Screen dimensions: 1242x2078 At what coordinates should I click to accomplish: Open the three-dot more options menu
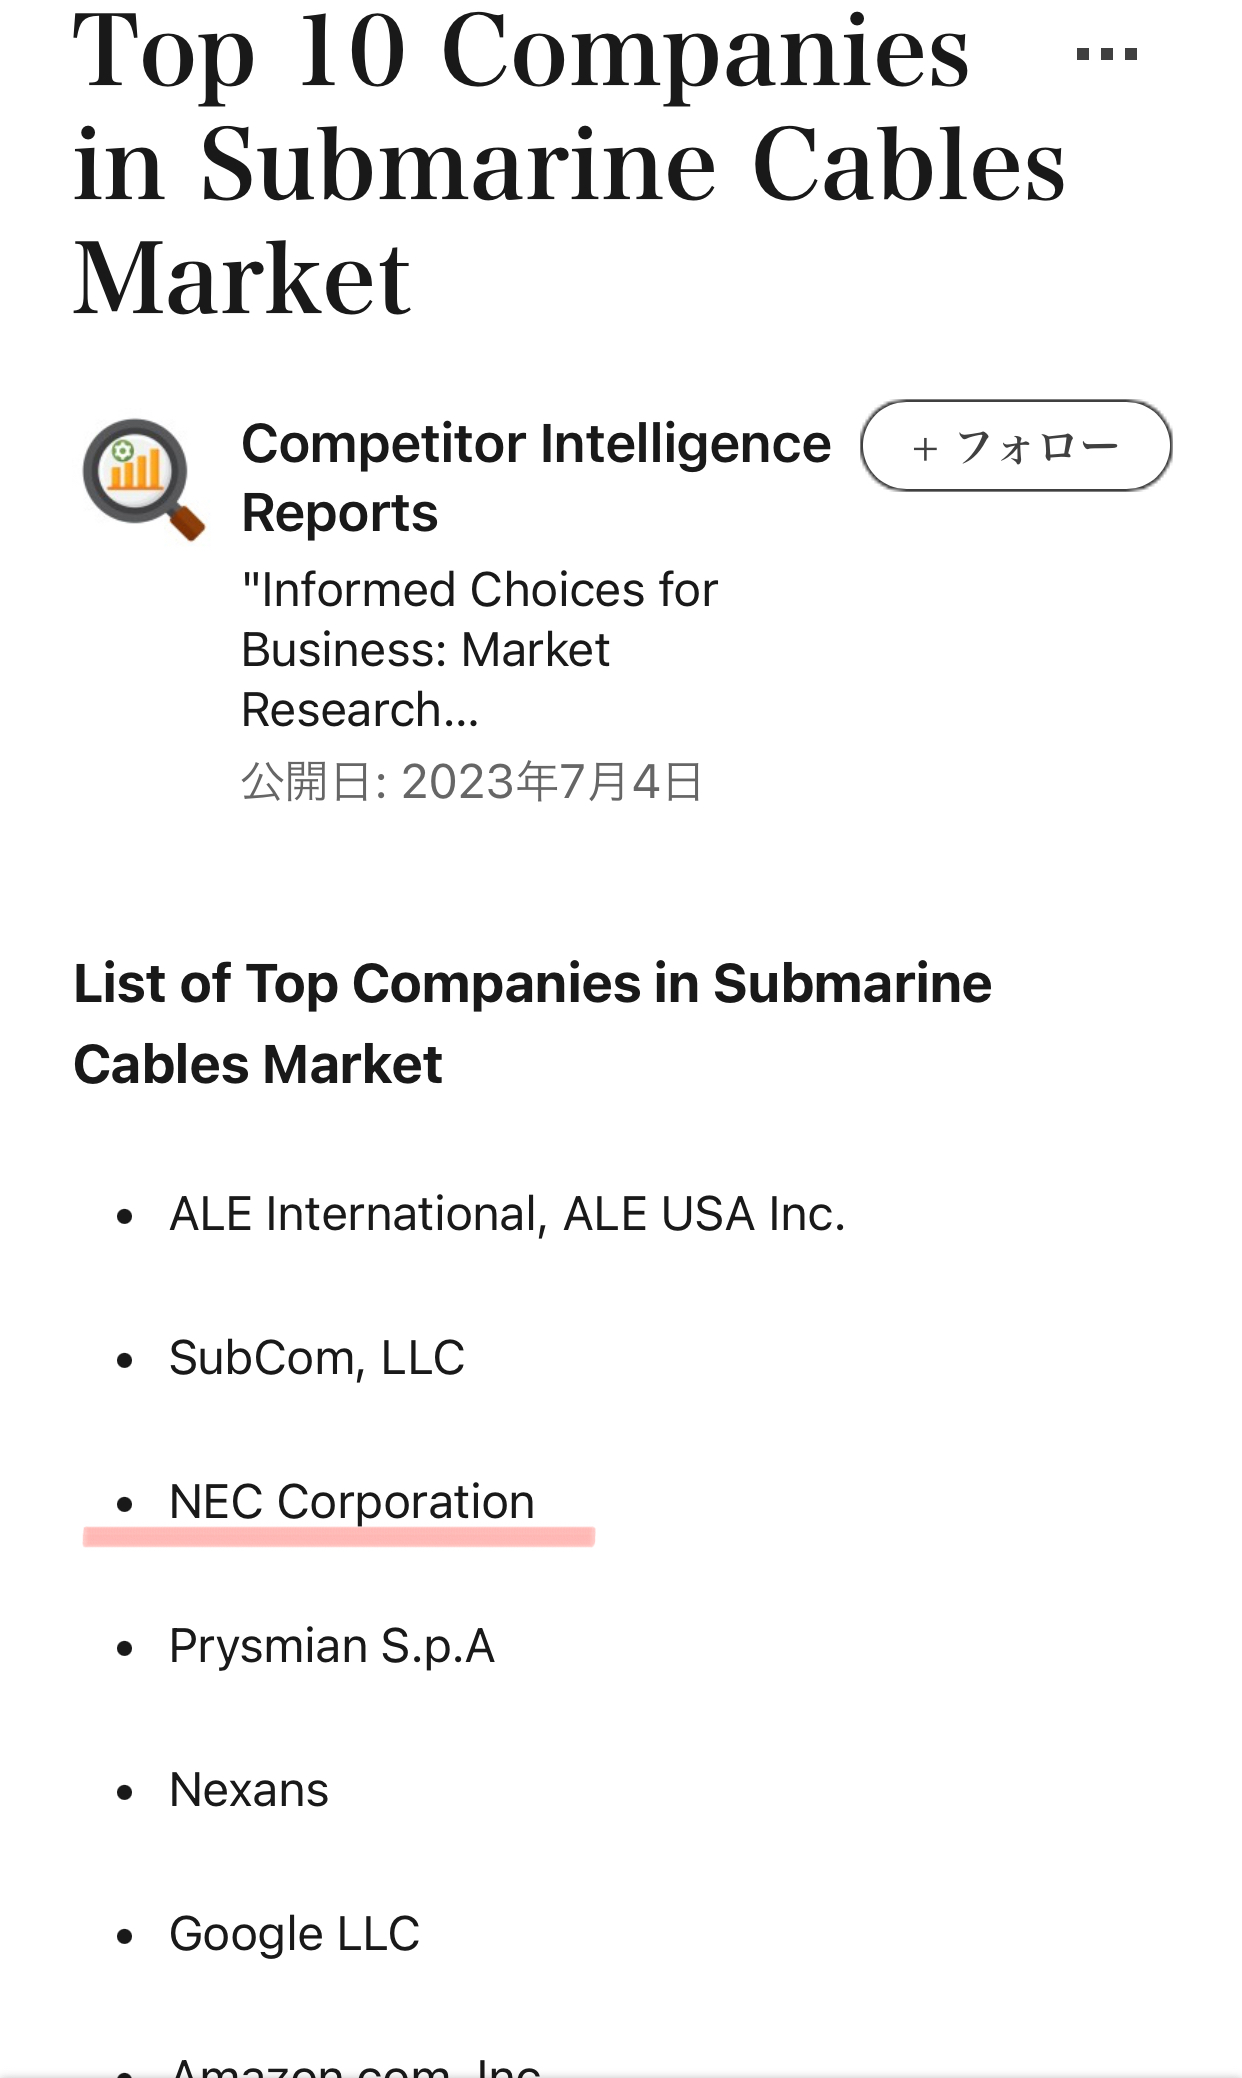pyautogui.click(x=1106, y=54)
